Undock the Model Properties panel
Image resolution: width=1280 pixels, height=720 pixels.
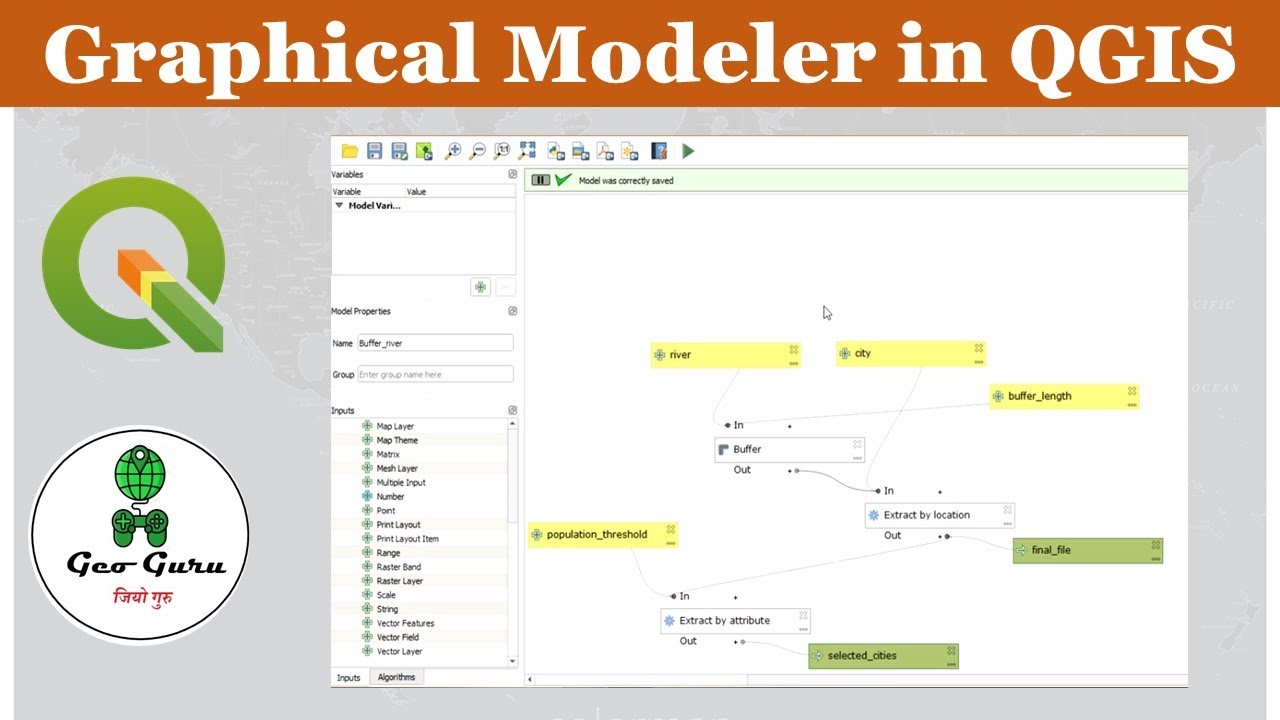(x=512, y=311)
